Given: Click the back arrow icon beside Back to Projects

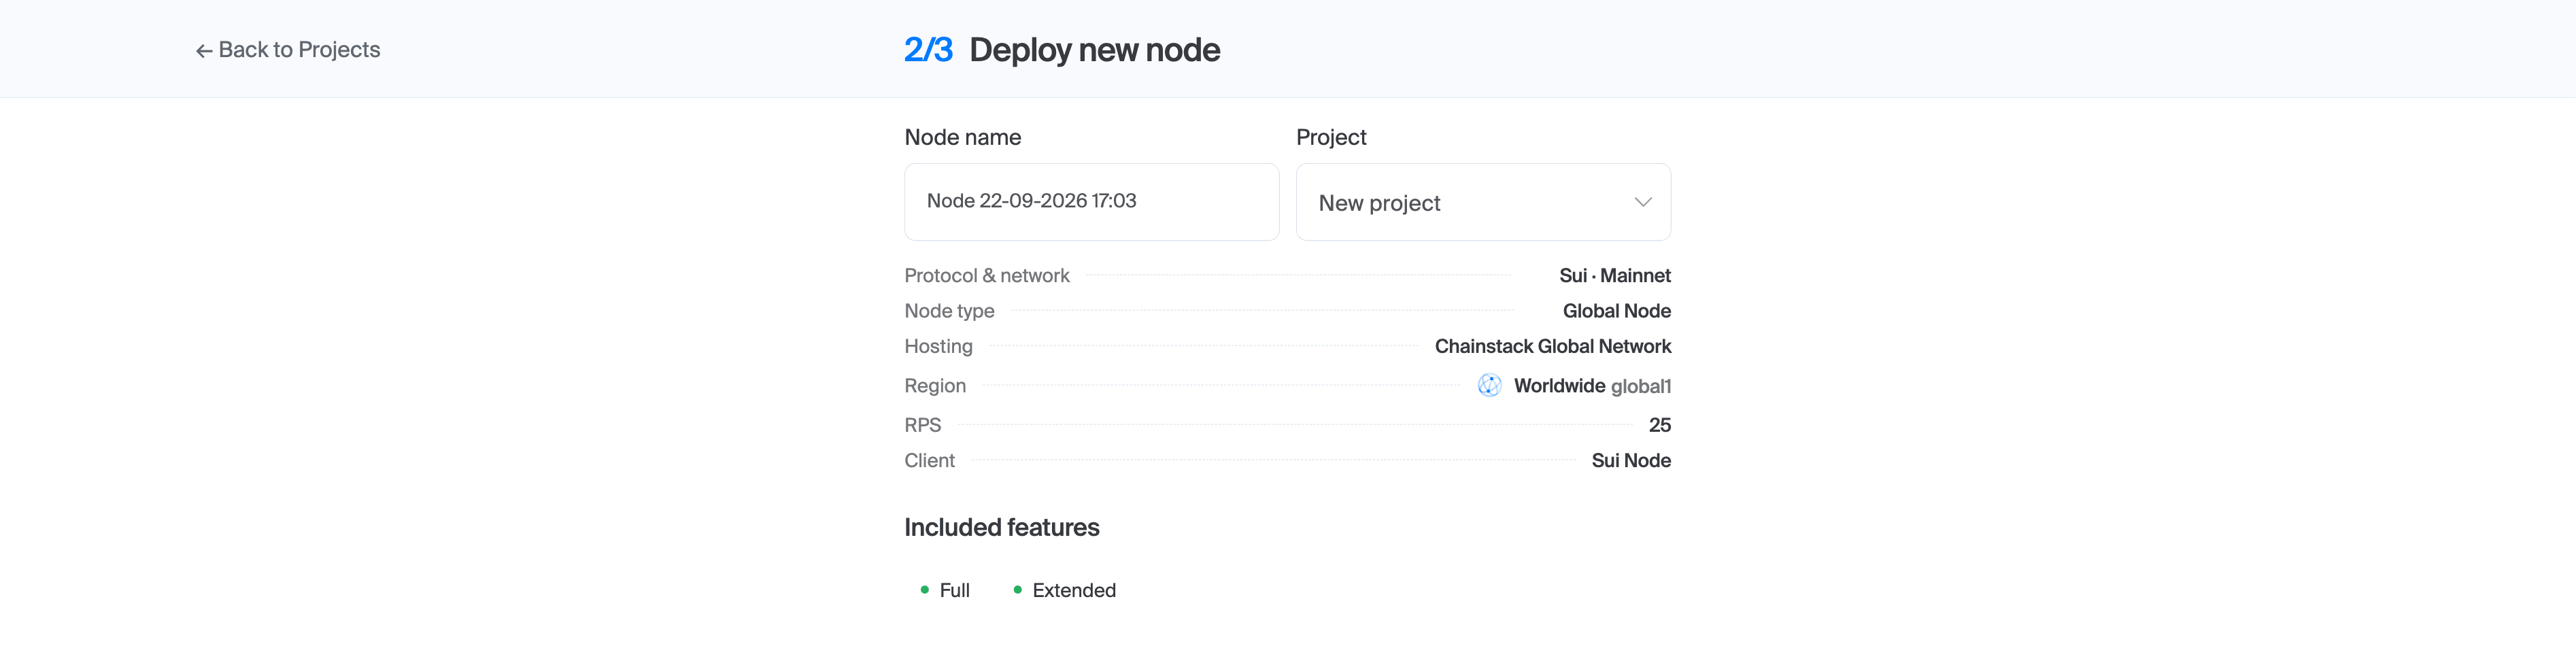Looking at the screenshot, I should coord(204,51).
